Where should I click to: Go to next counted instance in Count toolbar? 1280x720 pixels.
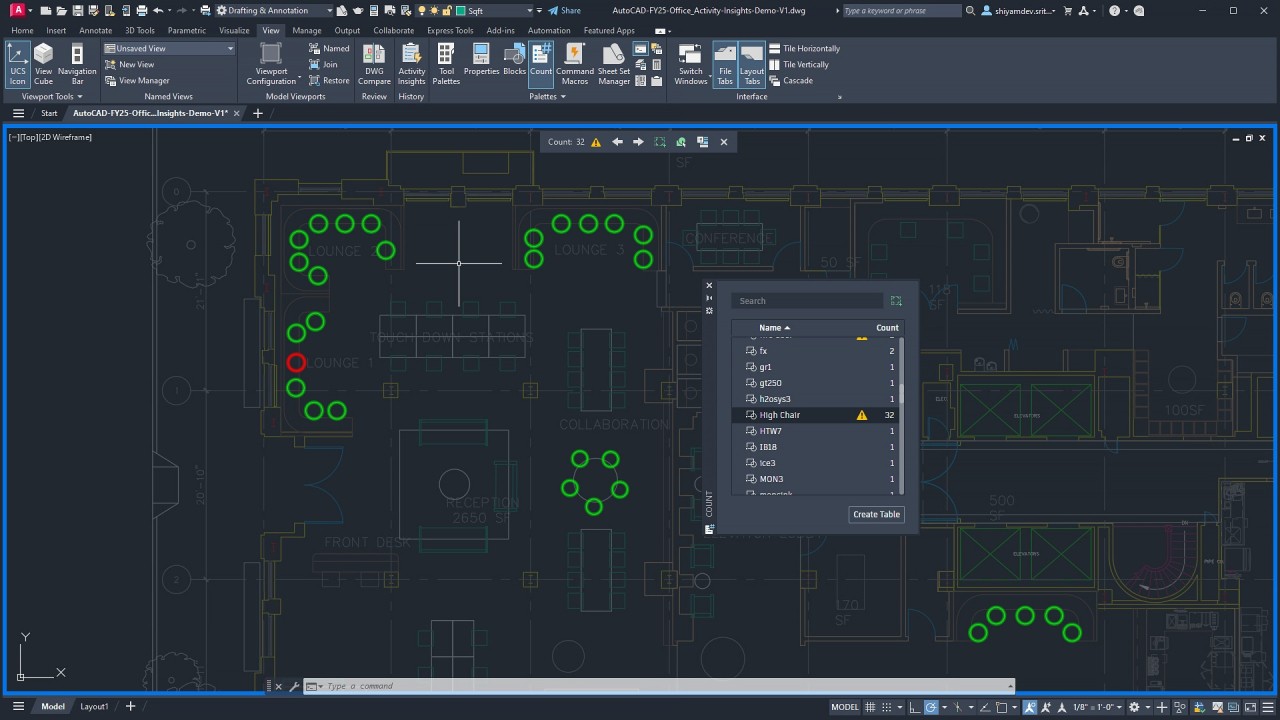tap(638, 141)
